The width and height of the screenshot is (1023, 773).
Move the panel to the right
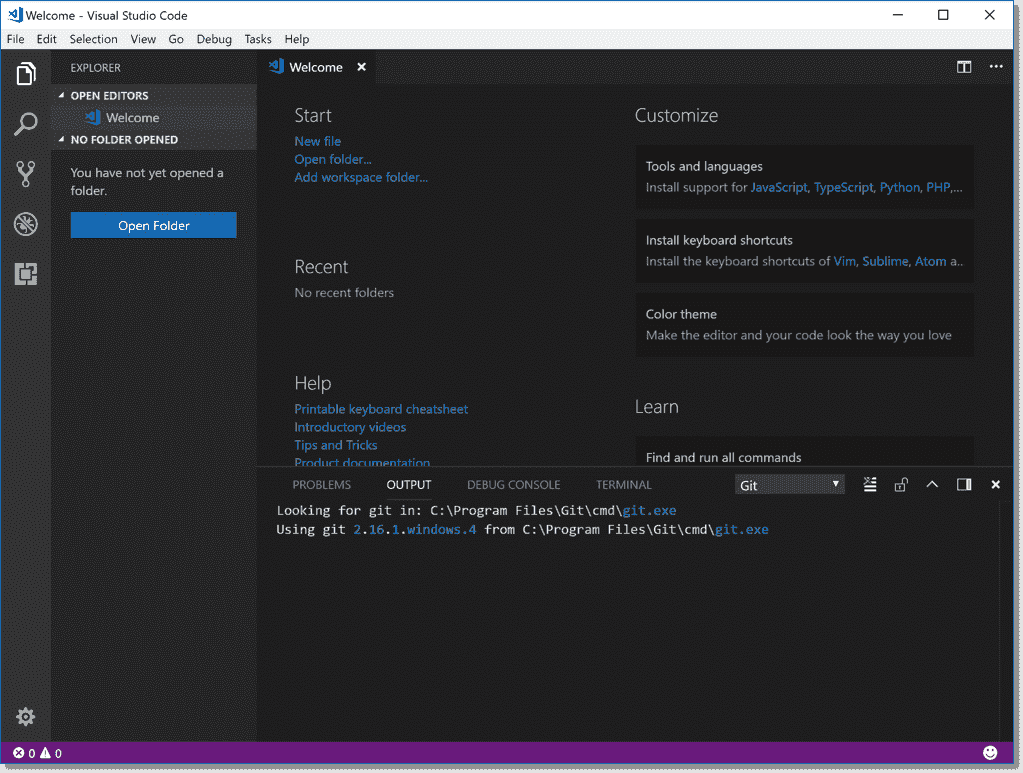click(x=964, y=484)
